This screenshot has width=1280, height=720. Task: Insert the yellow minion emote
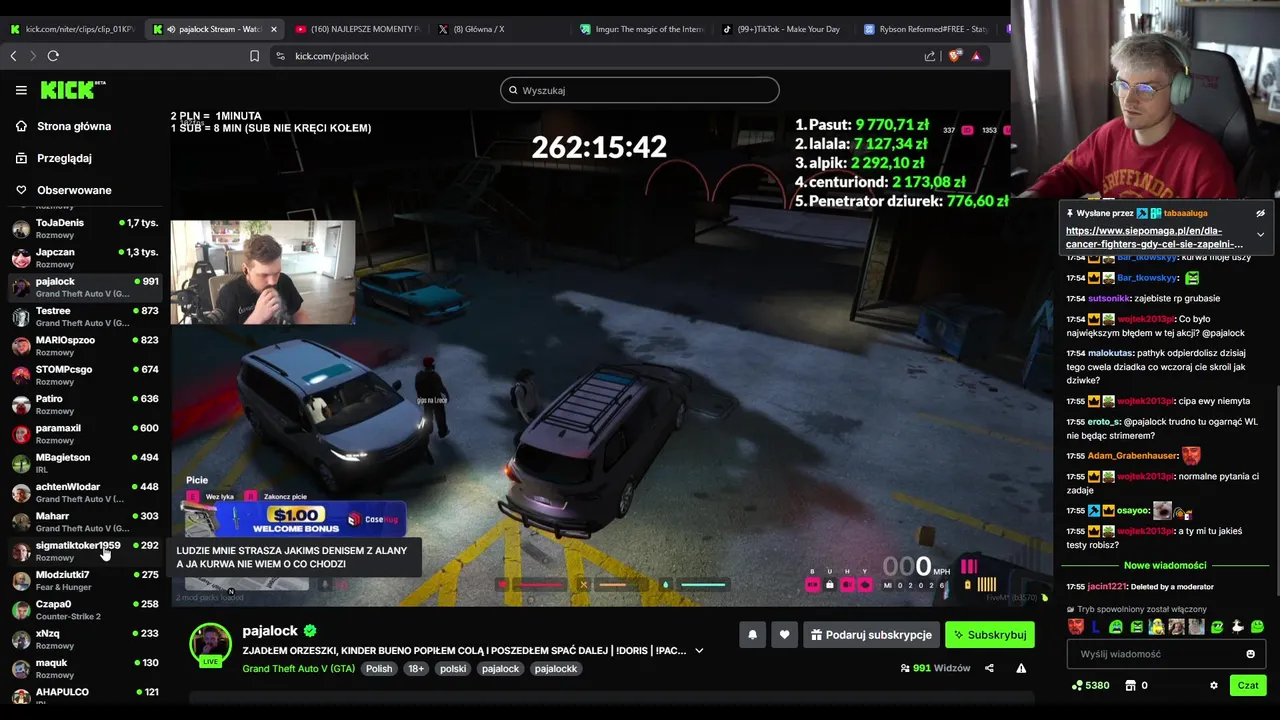[x=1156, y=627]
